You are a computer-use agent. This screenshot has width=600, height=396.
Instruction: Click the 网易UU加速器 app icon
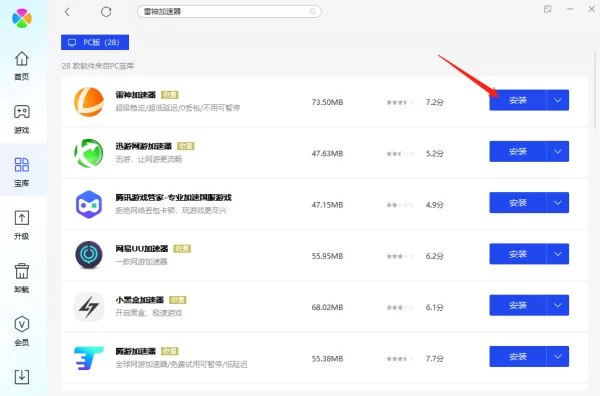coord(89,255)
